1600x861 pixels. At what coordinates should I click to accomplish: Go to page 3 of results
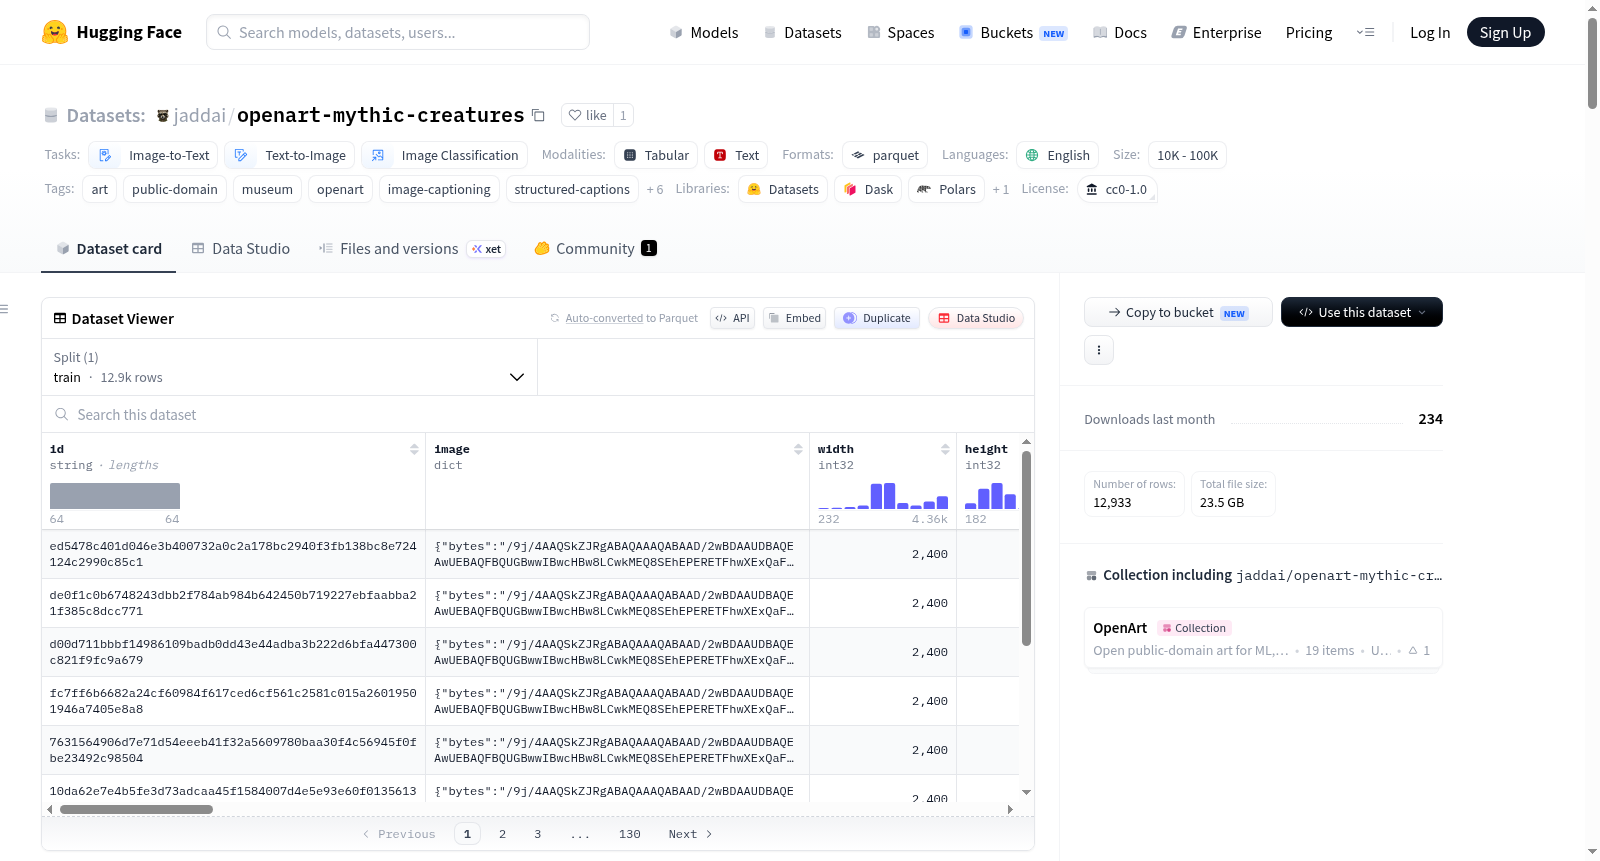coord(537,834)
